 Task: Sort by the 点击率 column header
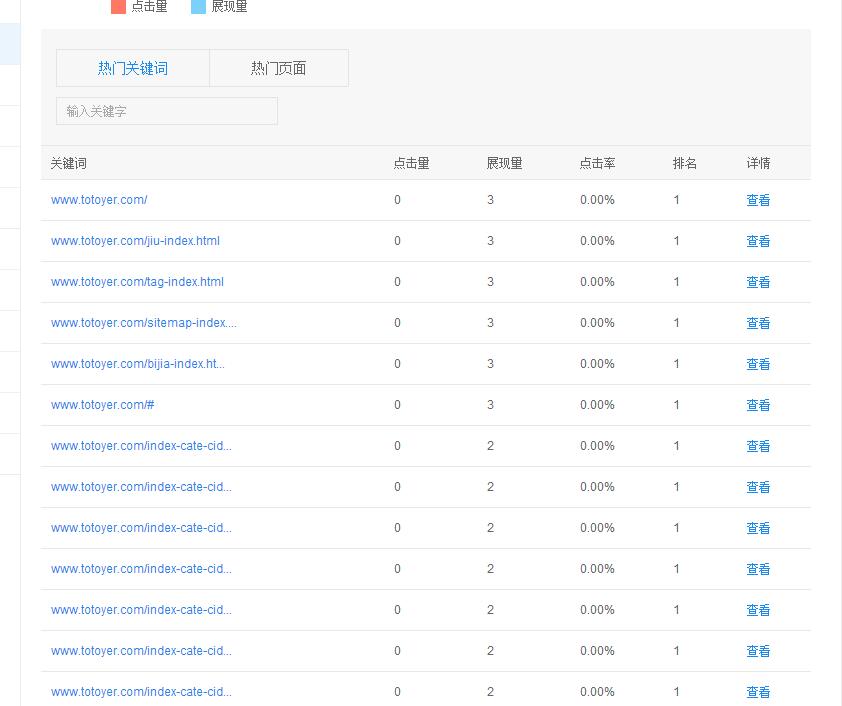point(597,163)
